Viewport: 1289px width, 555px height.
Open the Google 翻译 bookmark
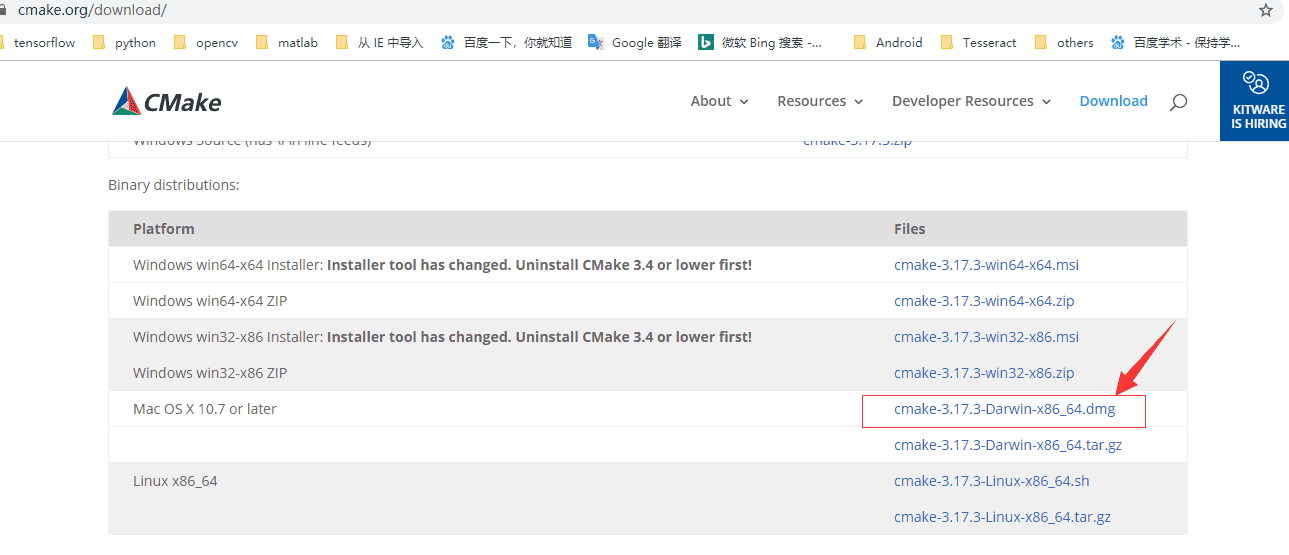click(x=635, y=42)
